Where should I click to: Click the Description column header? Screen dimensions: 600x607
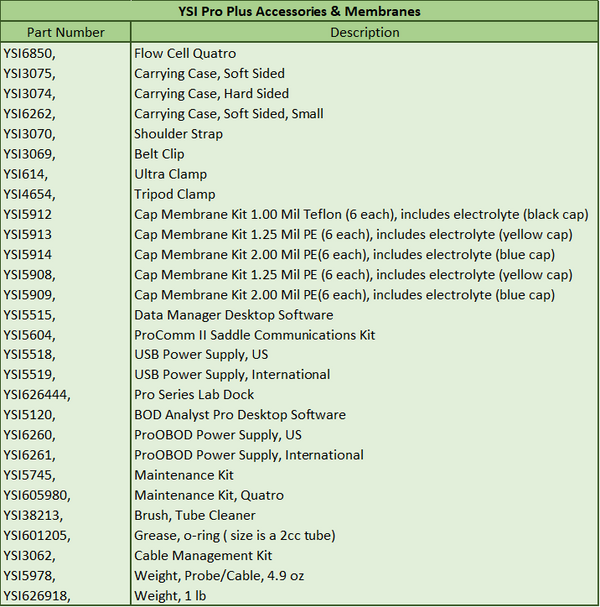(x=364, y=32)
